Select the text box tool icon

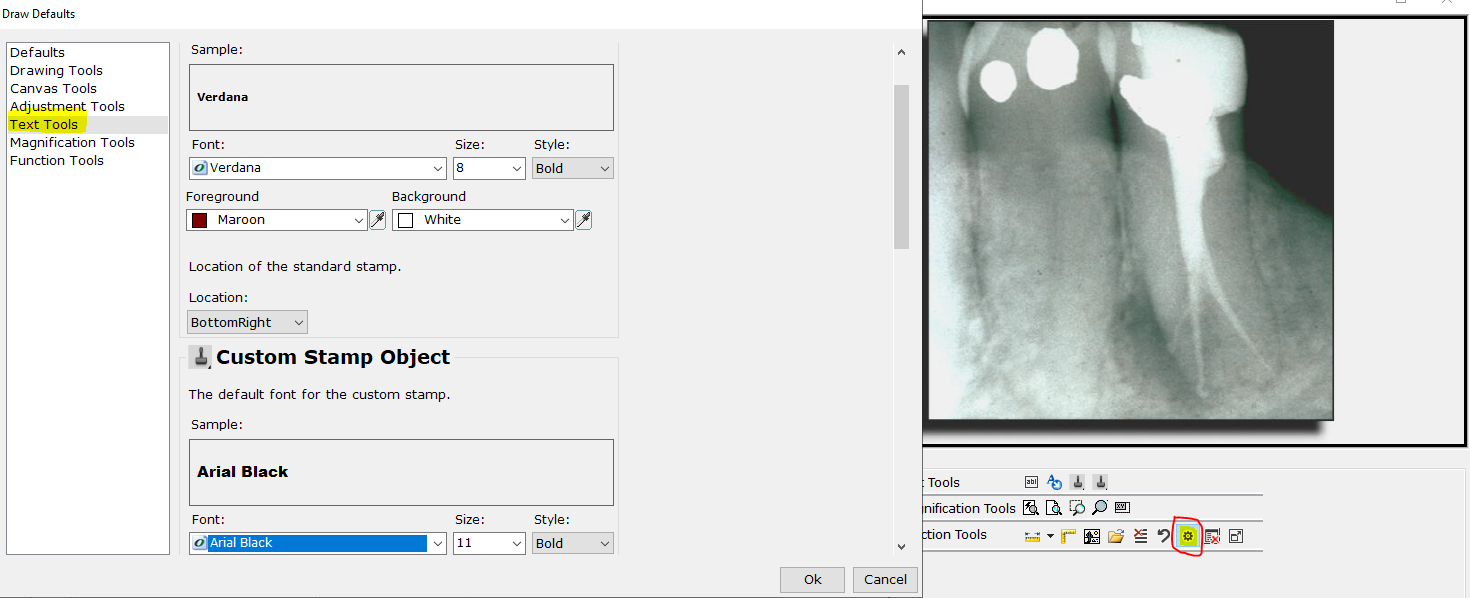1032,482
